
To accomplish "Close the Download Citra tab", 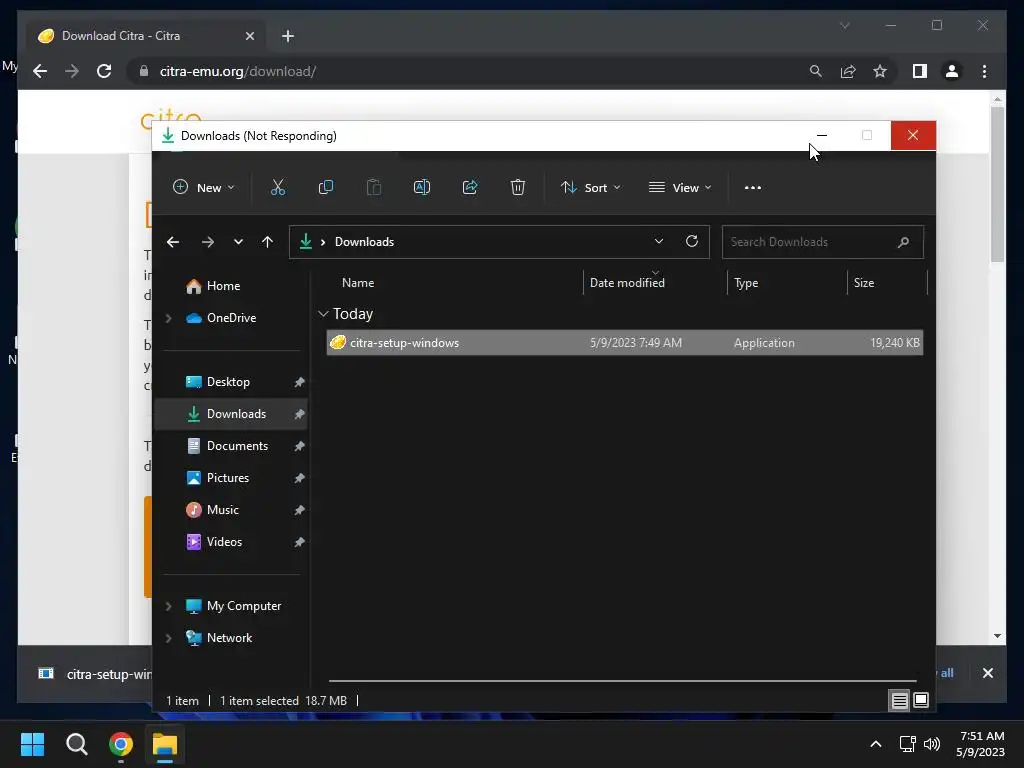I will pyautogui.click(x=249, y=36).
